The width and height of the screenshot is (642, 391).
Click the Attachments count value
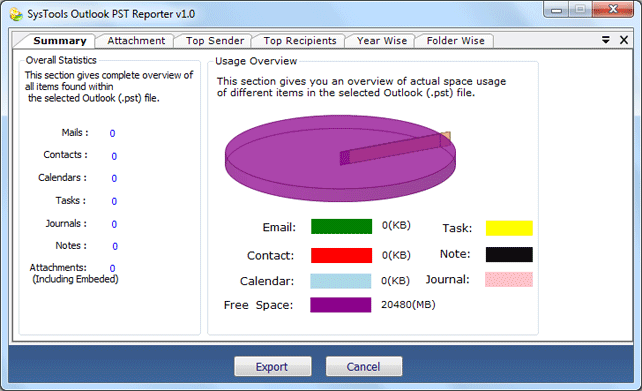point(112,269)
